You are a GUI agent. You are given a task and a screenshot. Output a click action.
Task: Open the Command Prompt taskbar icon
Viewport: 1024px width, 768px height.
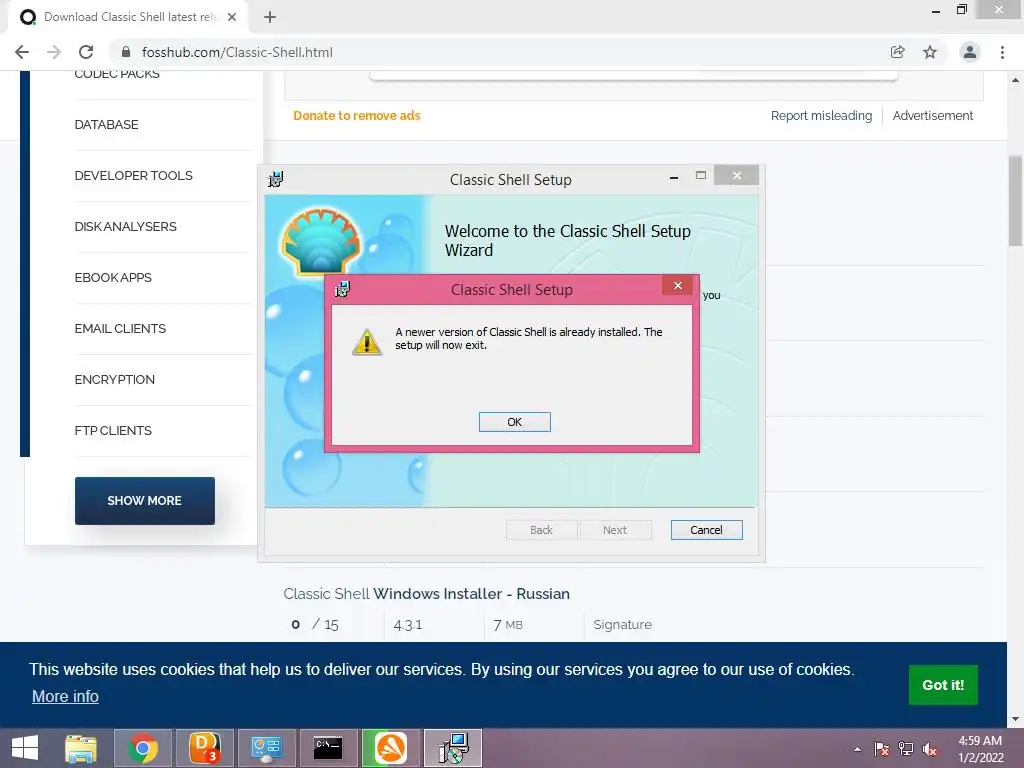(328, 748)
